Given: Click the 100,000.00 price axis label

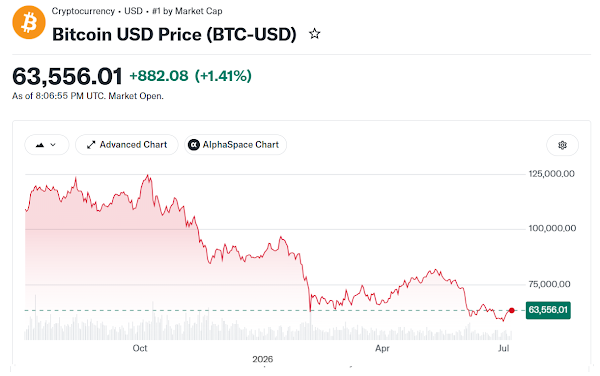Looking at the screenshot, I should 552,228.
